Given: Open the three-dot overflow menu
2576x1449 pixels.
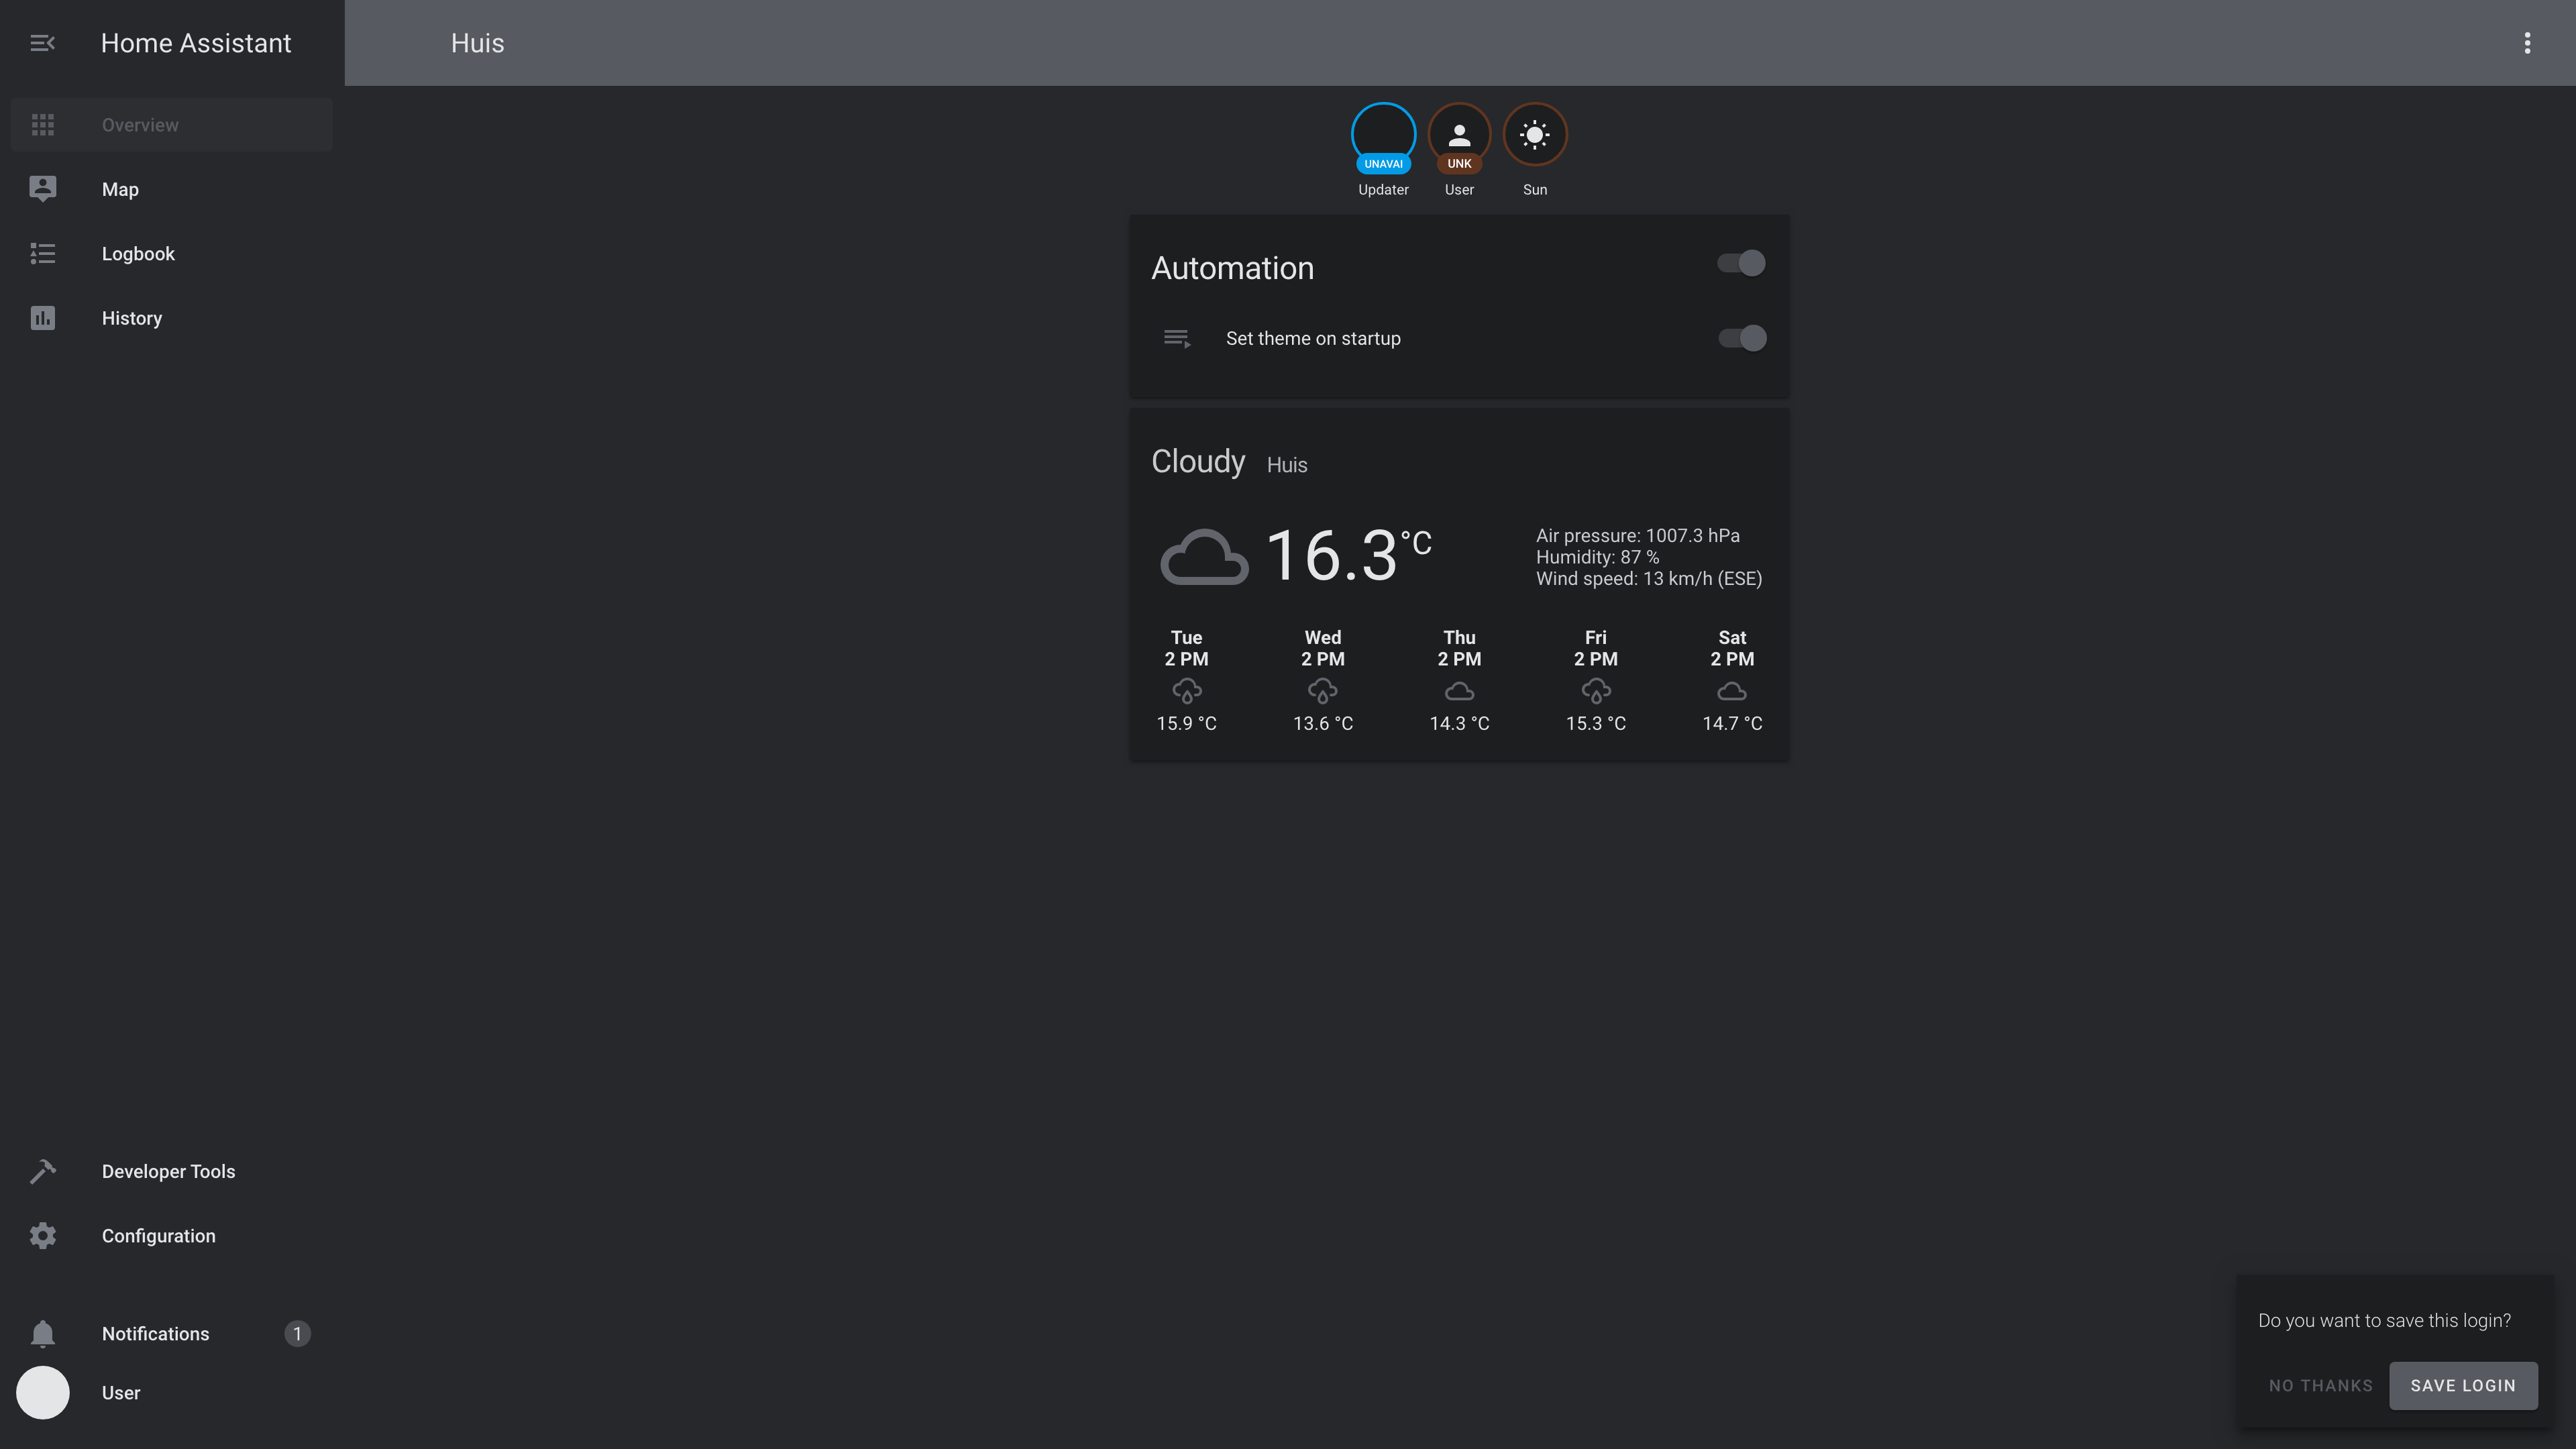Looking at the screenshot, I should pyautogui.click(x=2527, y=43).
